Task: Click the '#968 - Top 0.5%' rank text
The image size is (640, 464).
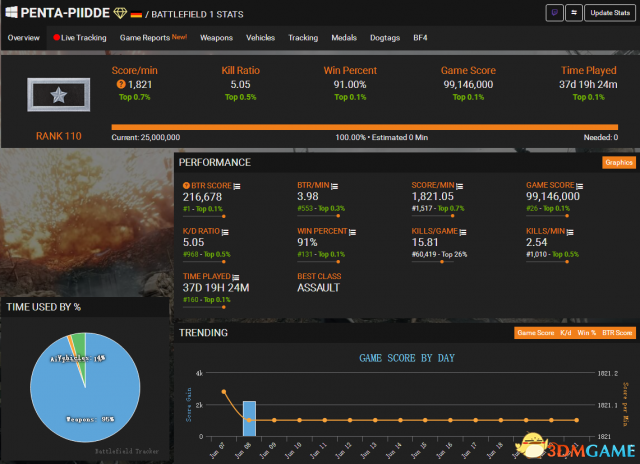Action: tap(207, 255)
